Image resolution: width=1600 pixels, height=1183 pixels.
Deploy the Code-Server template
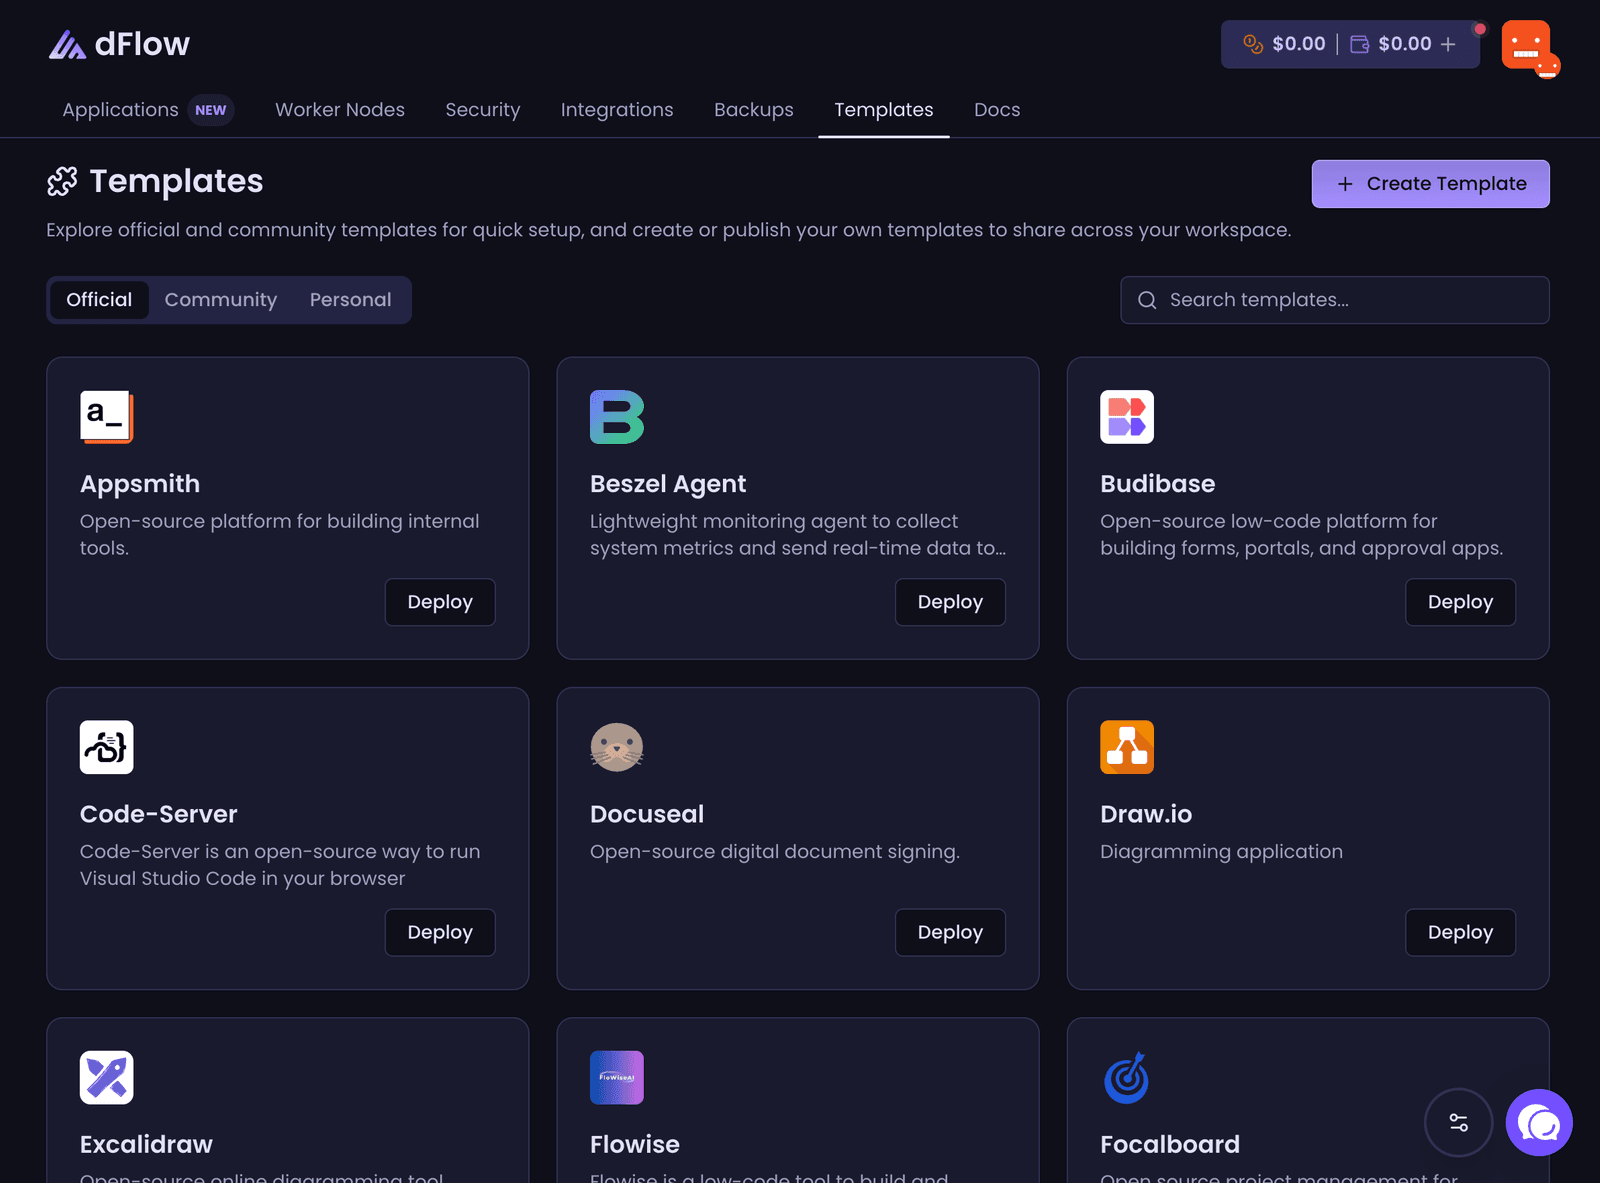pos(440,932)
